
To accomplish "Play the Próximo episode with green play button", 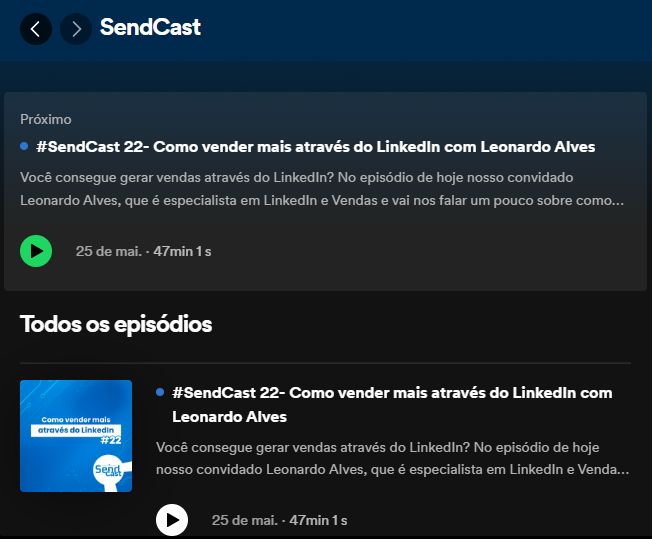I will 36,250.
